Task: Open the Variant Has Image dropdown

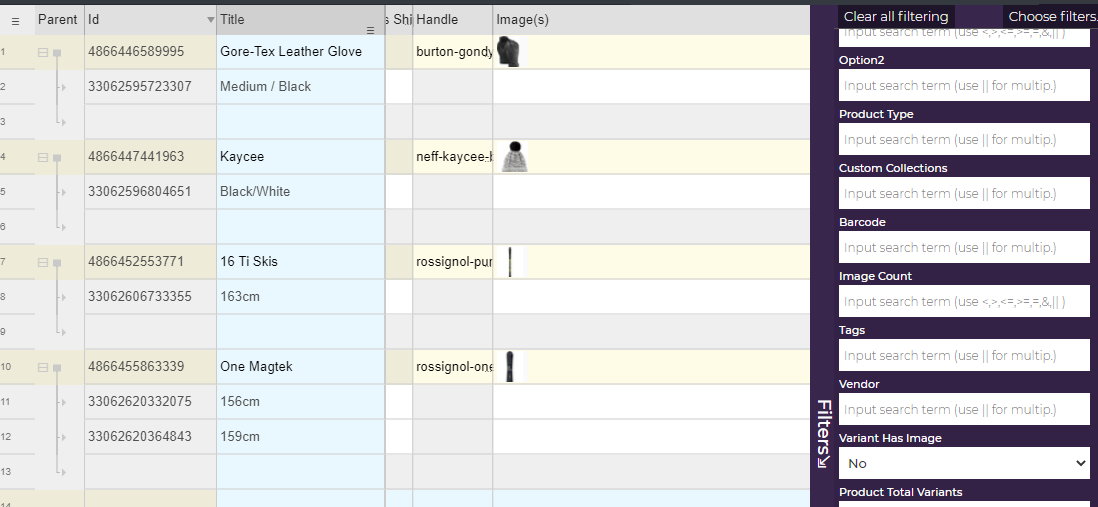Action: pos(964,463)
